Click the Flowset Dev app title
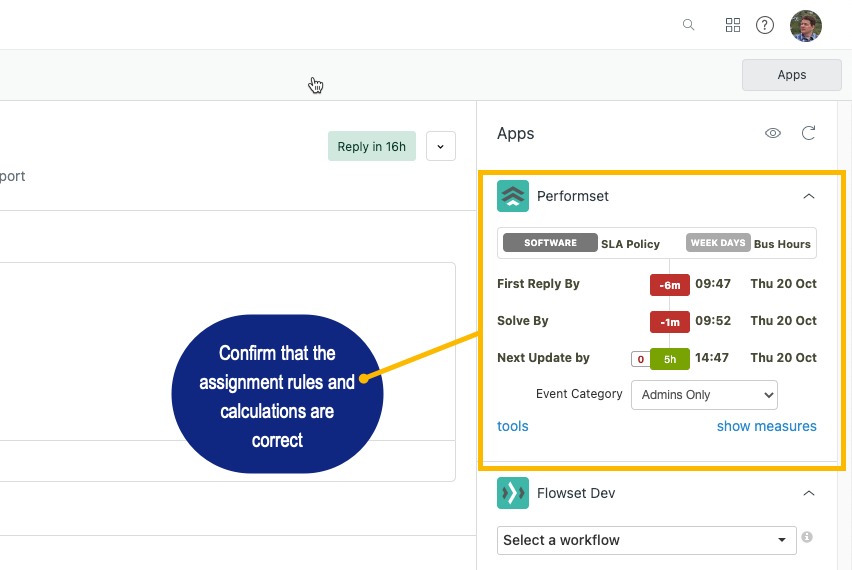852x570 pixels. pyautogui.click(x=576, y=493)
